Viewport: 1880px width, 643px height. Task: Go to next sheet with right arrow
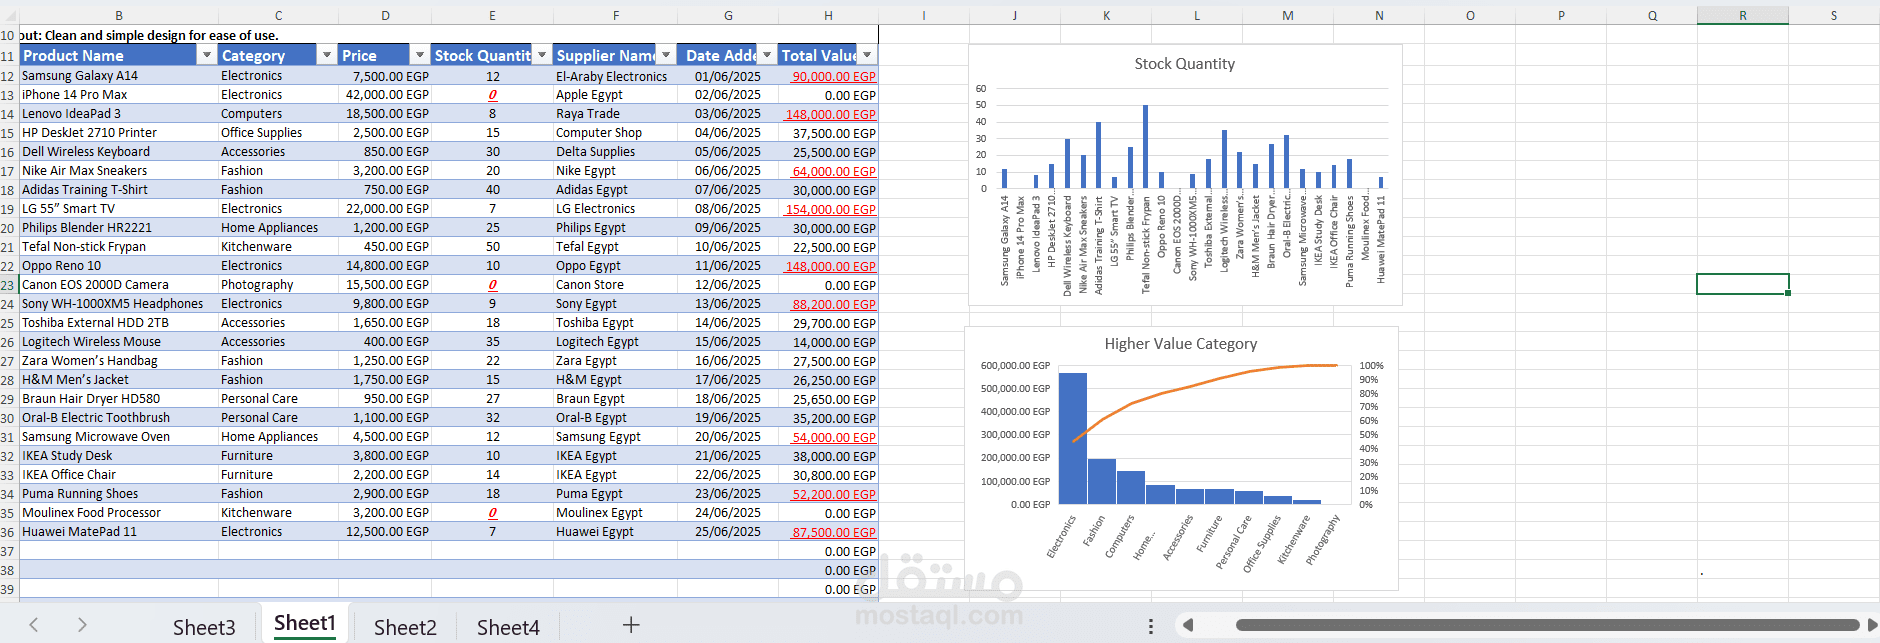[82, 625]
